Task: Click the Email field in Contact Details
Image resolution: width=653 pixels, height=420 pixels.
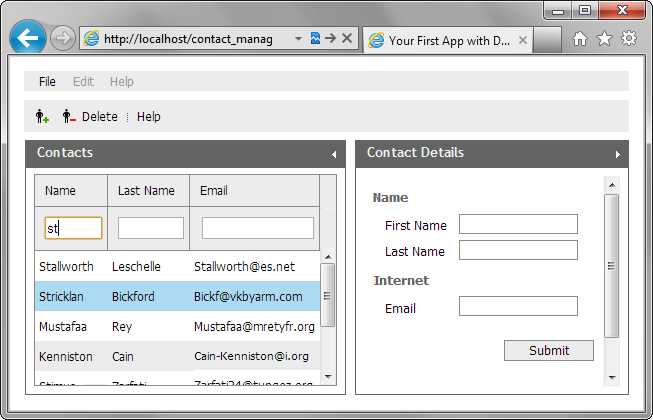Action: coord(518,306)
